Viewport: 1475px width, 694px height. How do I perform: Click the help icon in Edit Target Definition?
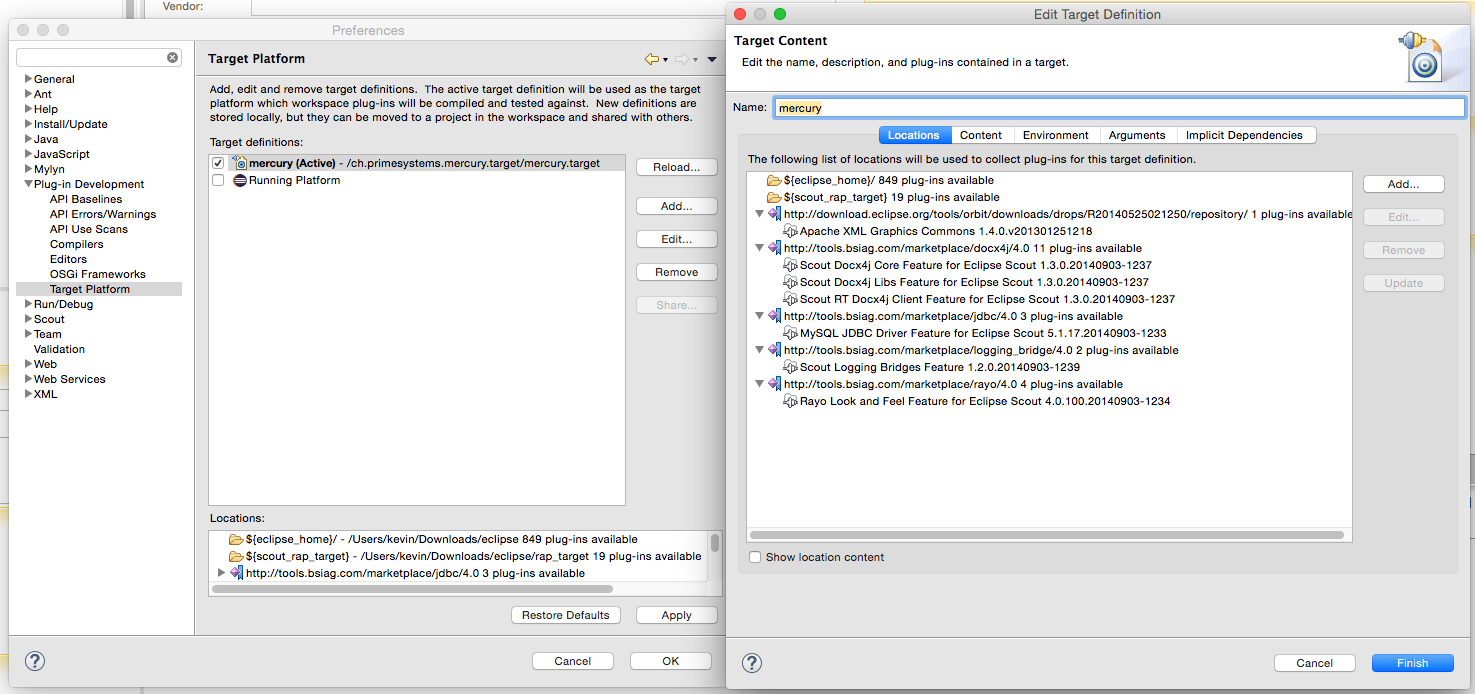click(752, 663)
